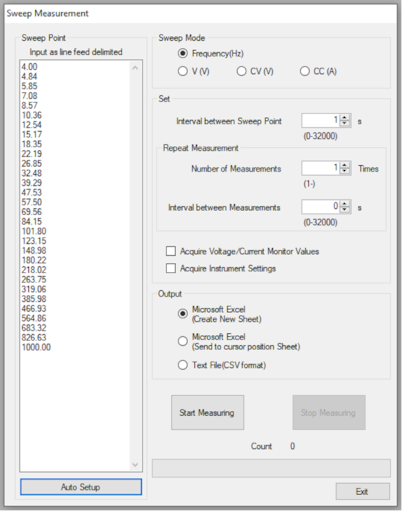Click the 5.85 sweep point line
This screenshot has width=402, height=511.
[x=30, y=86]
